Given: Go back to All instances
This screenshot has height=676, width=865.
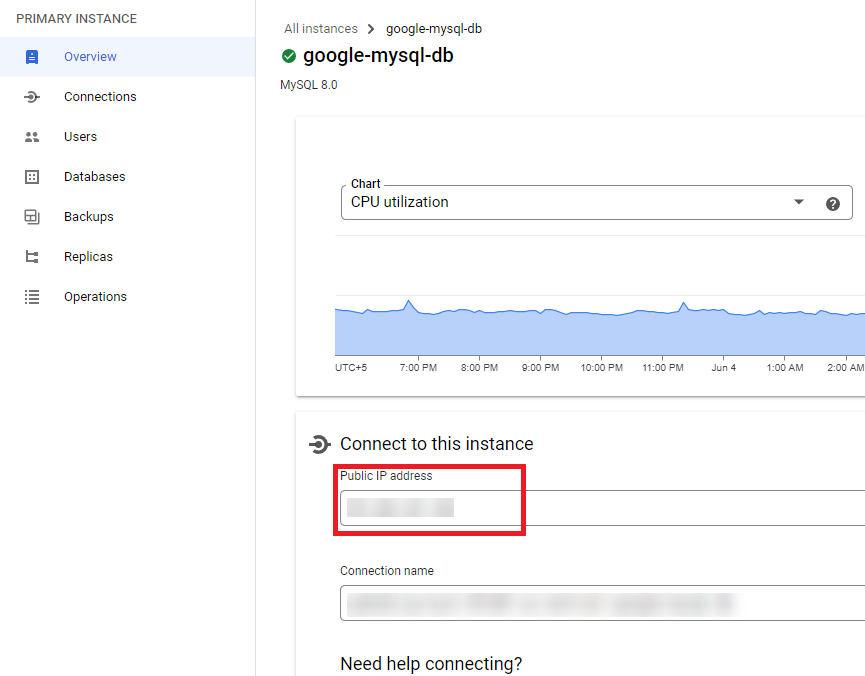Looking at the screenshot, I should pyautogui.click(x=321, y=29).
